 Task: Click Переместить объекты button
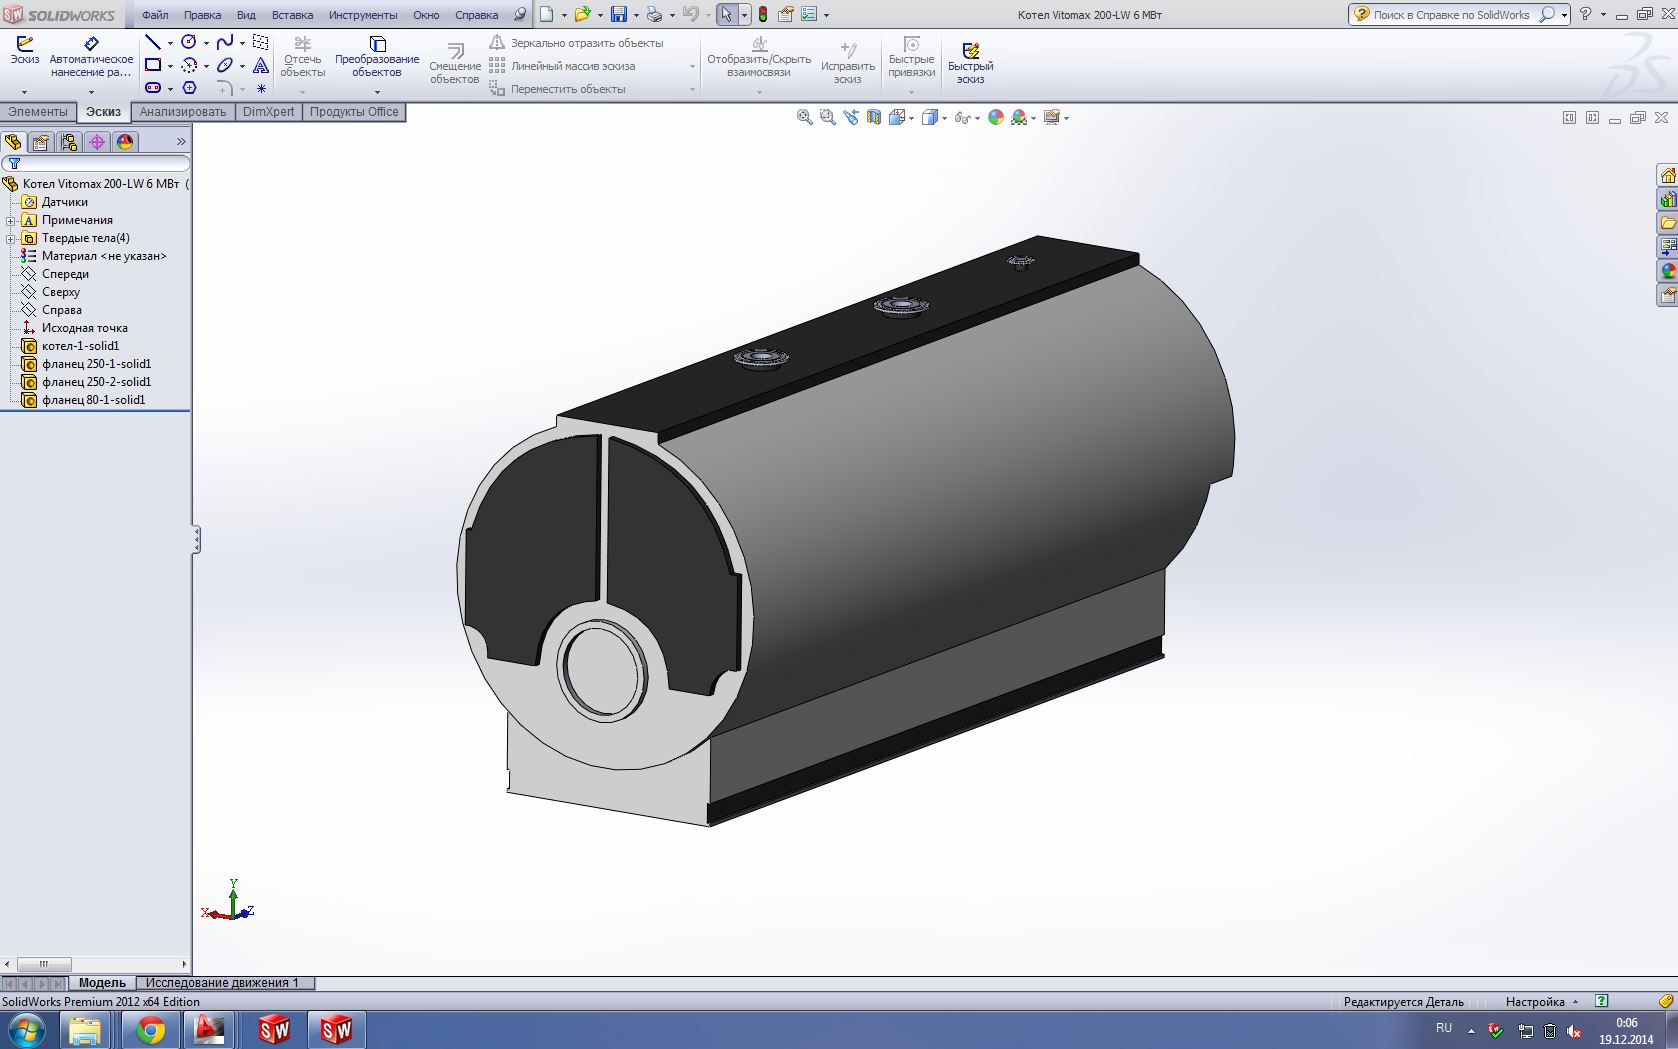pos(557,89)
